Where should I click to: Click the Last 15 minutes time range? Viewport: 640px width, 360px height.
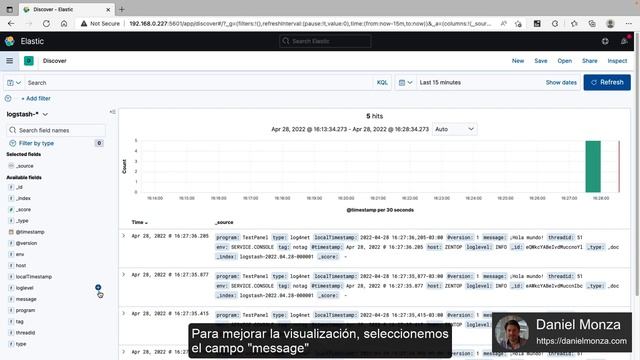(440, 82)
